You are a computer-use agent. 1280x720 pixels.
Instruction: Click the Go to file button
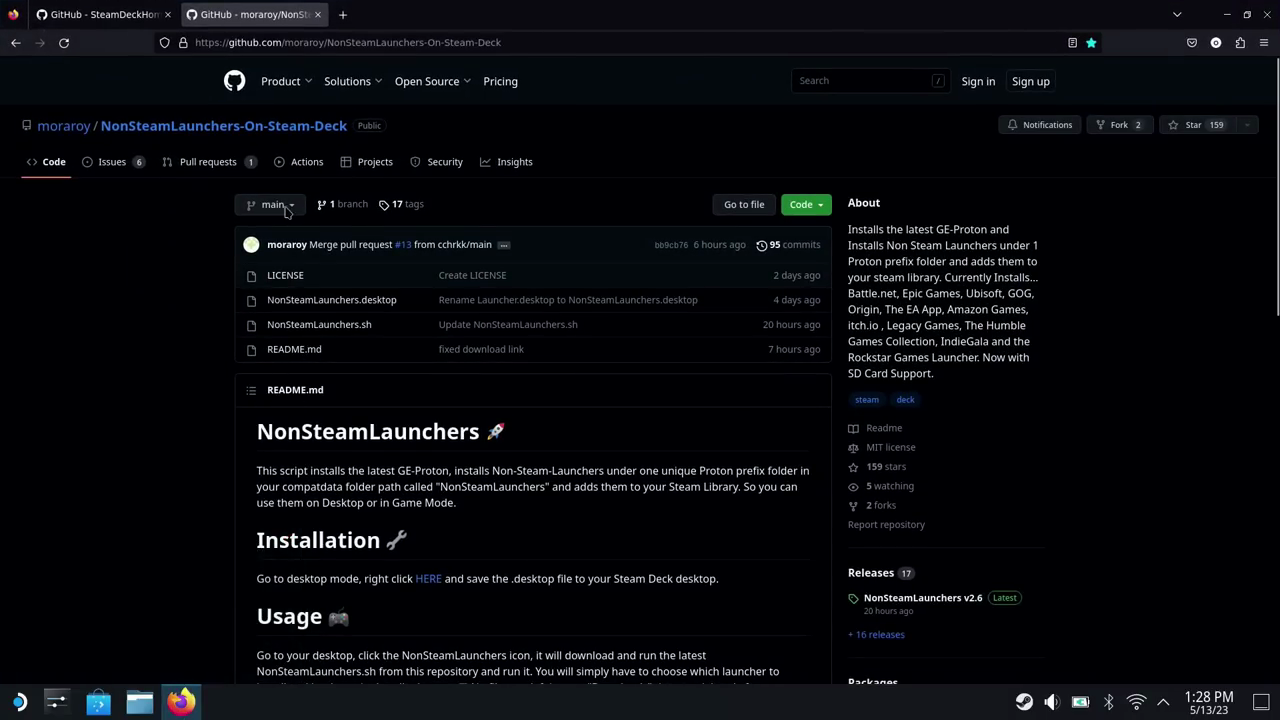coord(744,205)
